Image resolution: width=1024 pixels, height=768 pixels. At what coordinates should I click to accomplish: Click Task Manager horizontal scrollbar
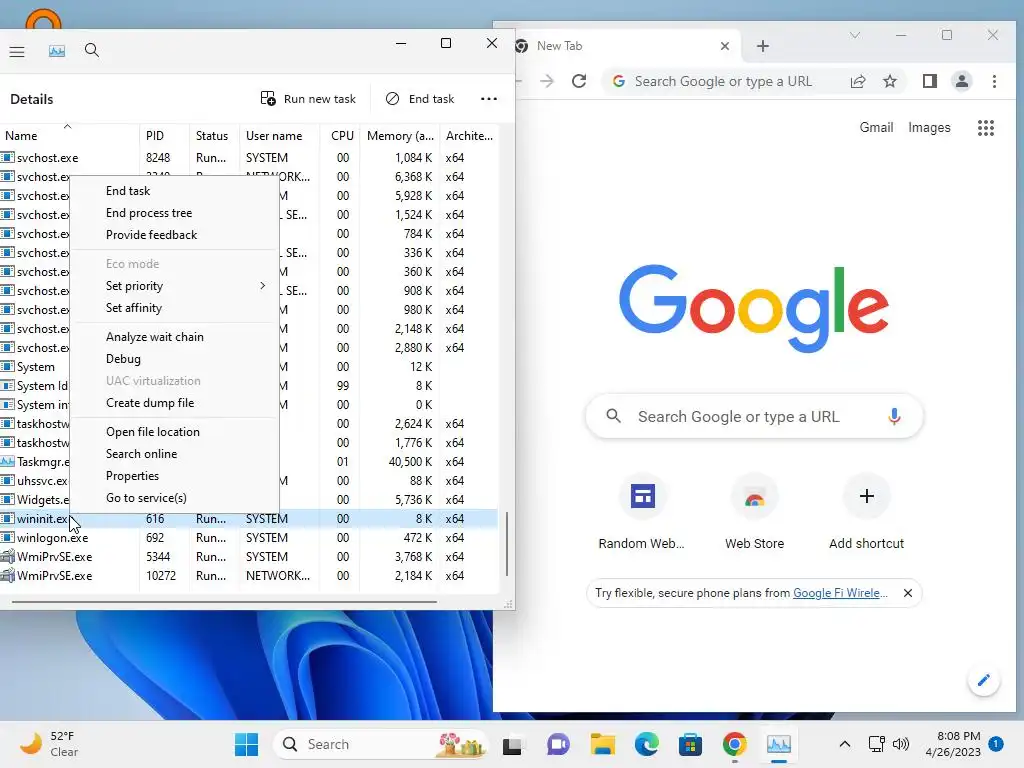pyautogui.click(x=224, y=601)
